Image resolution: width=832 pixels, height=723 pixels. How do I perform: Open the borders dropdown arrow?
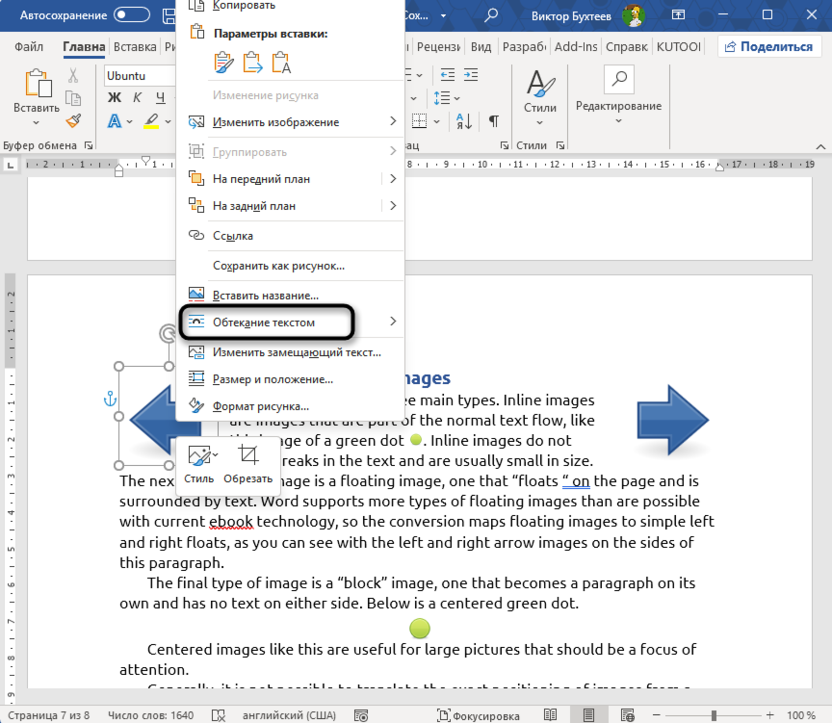pos(437,121)
